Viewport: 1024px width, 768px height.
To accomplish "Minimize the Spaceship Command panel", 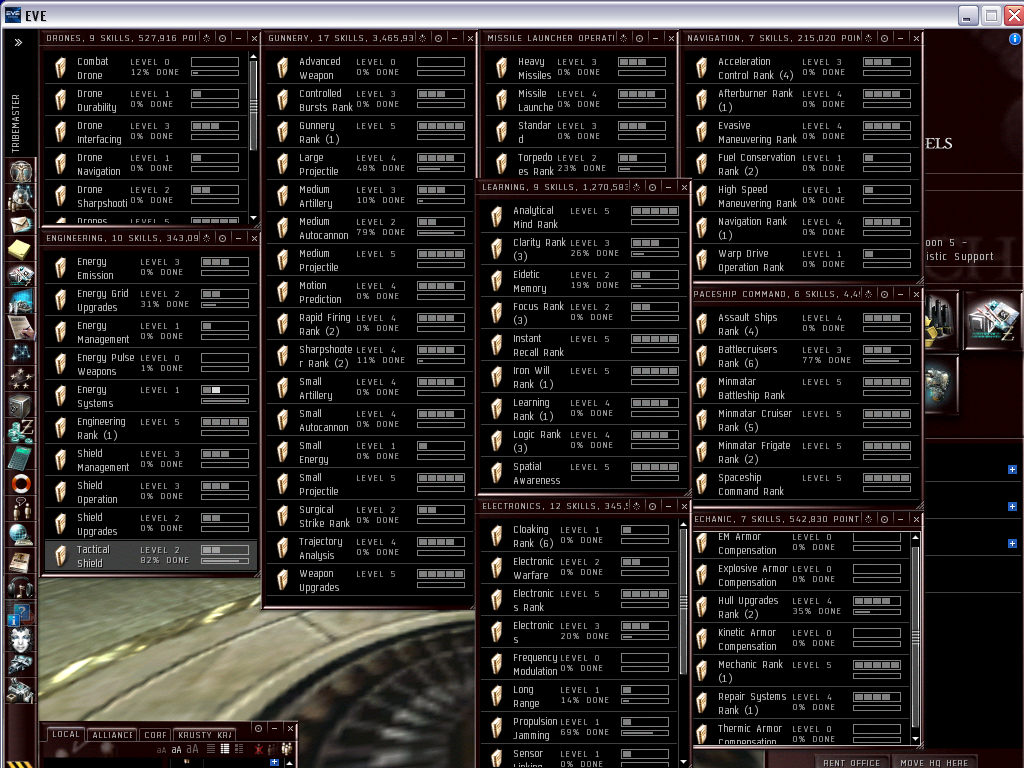I will tap(900, 295).
